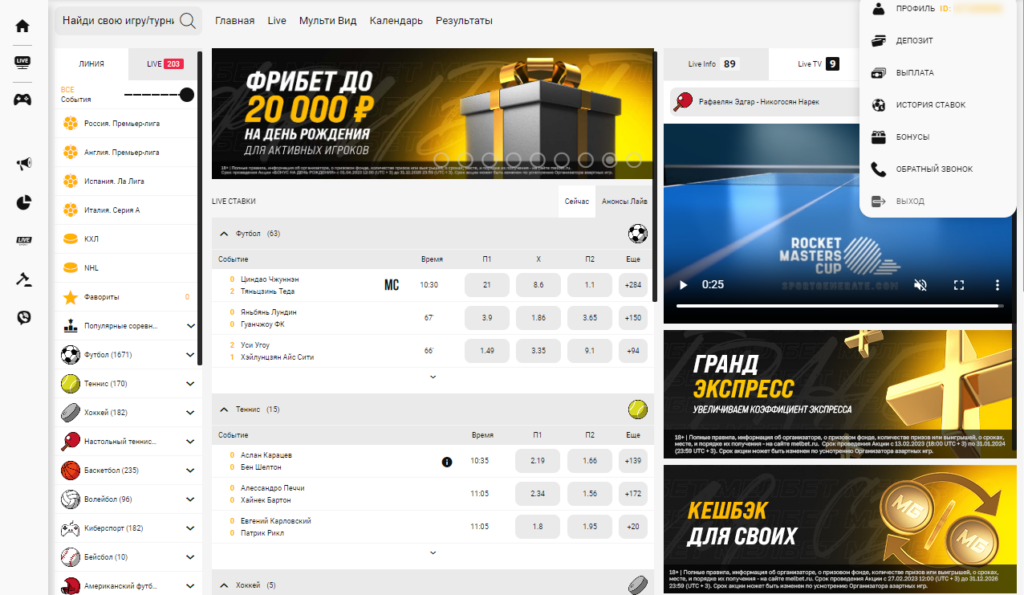Collapse the Теннис (15) live section
The height and width of the screenshot is (595, 1024).
pyautogui.click(x=224, y=410)
